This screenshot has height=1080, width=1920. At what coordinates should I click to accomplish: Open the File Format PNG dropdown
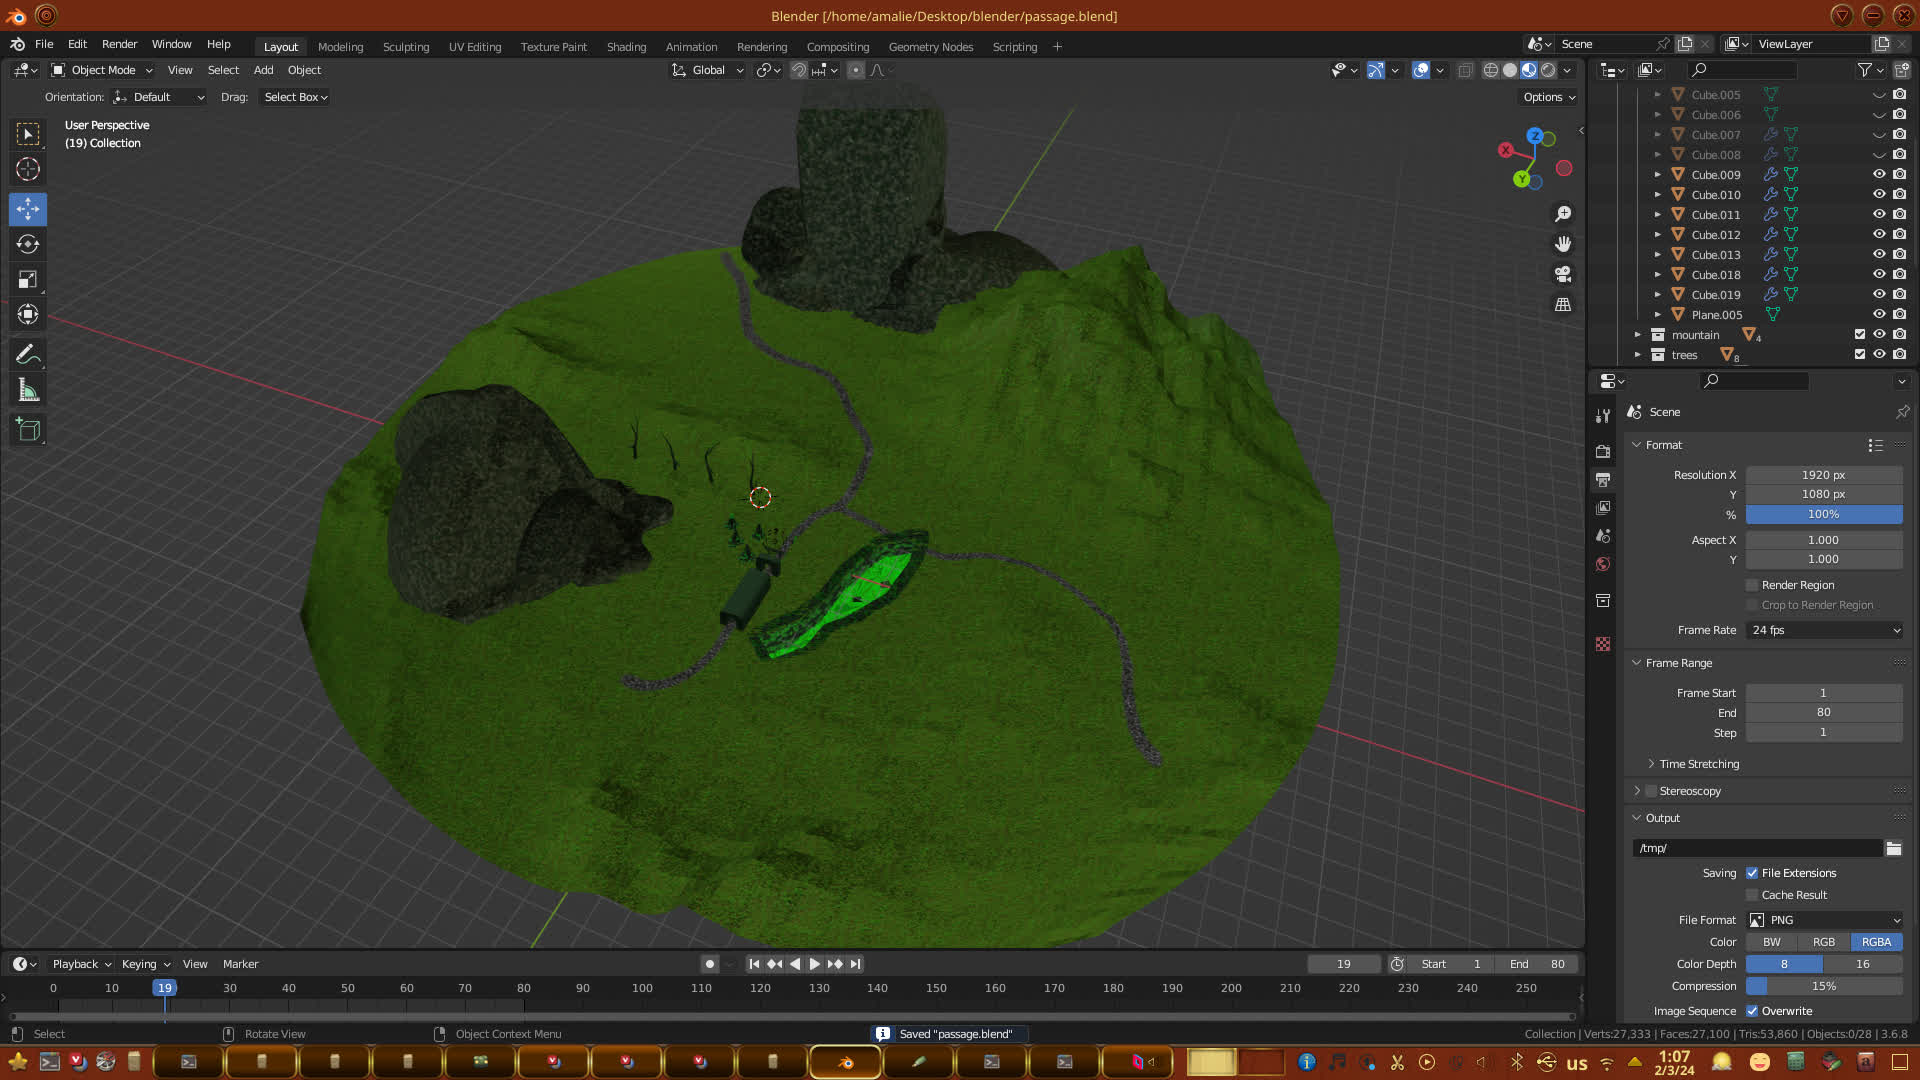pyautogui.click(x=1824, y=920)
